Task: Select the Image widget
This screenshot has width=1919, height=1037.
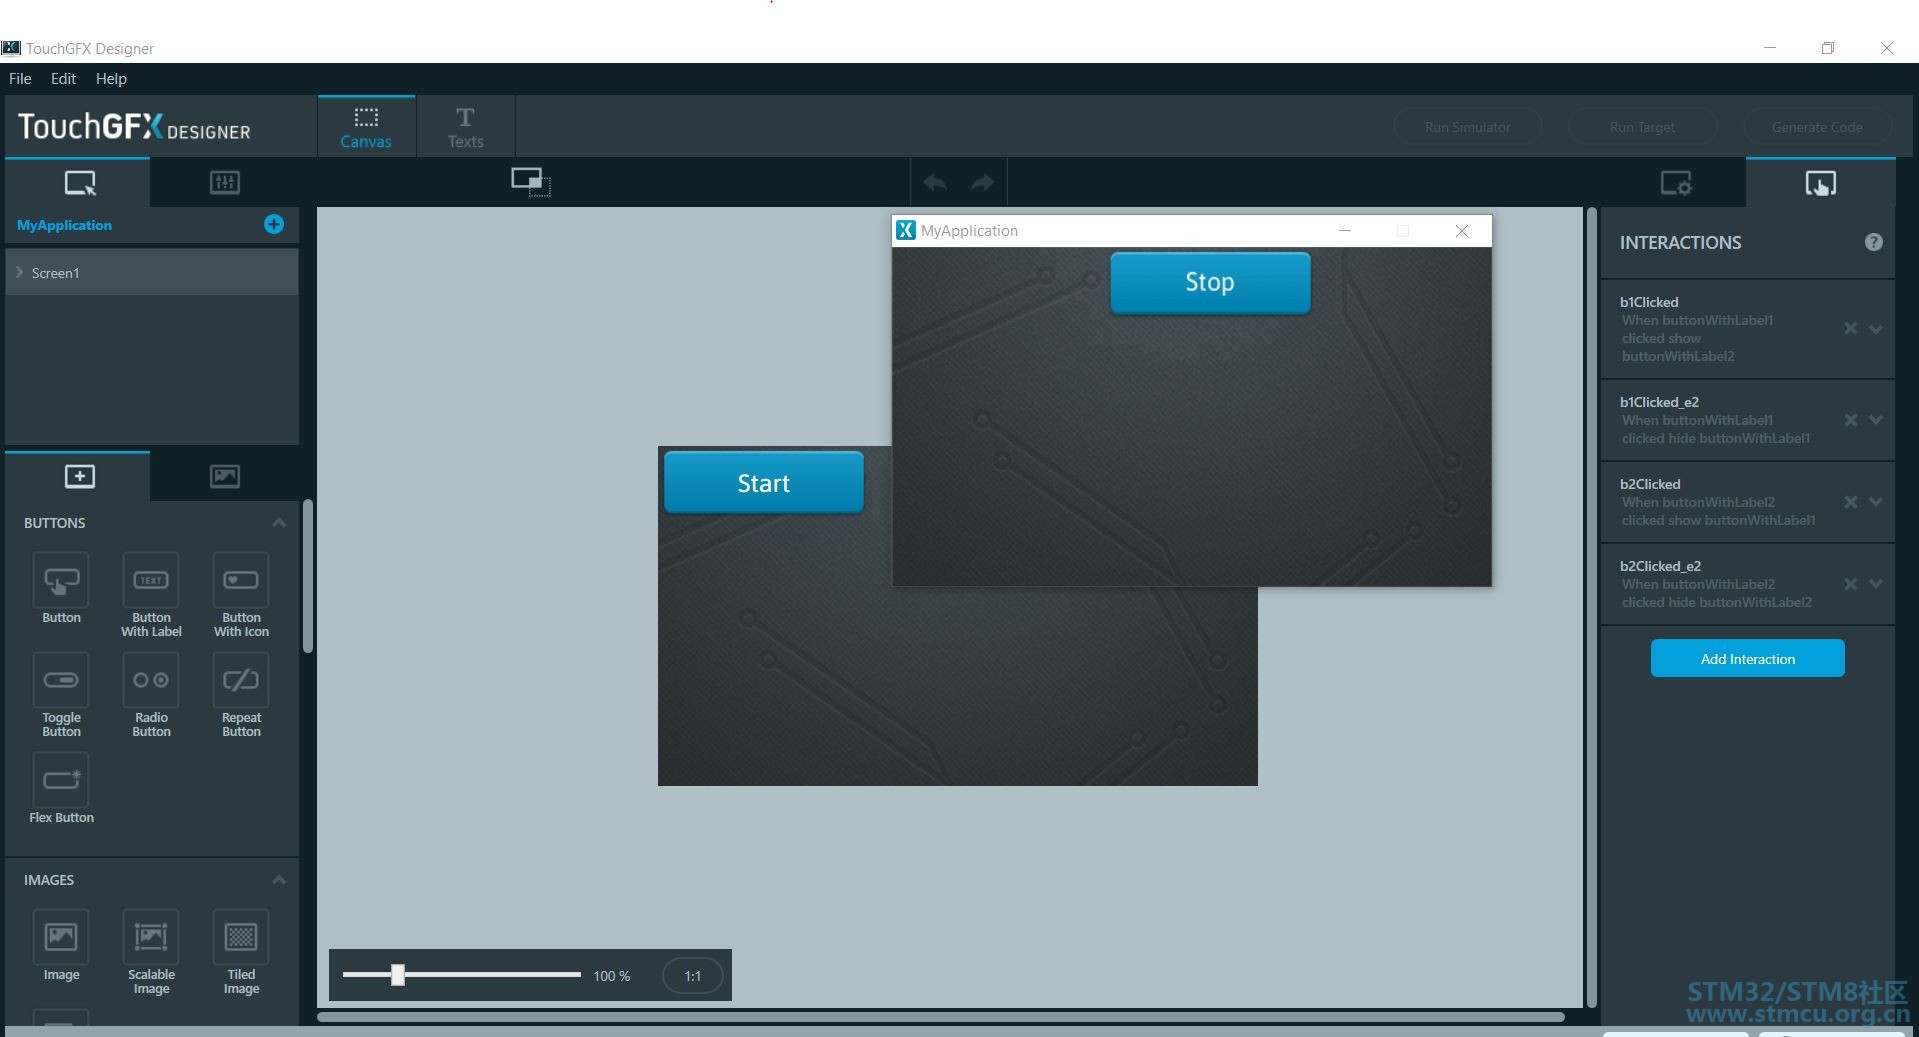Action: coord(61,946)
